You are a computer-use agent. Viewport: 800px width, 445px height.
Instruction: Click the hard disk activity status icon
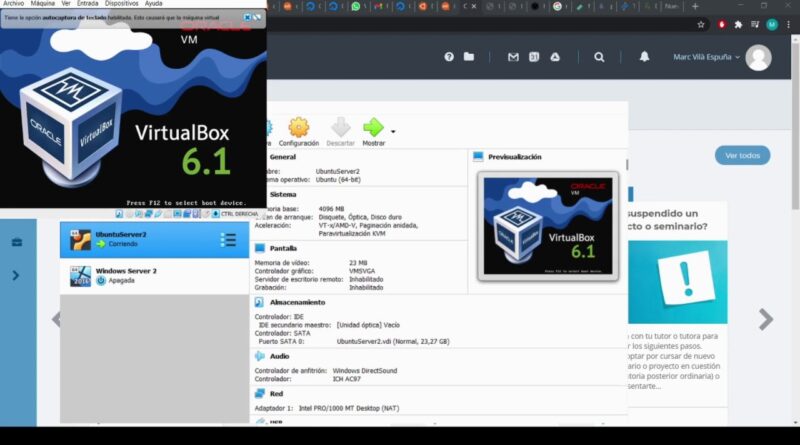point(119,214)
